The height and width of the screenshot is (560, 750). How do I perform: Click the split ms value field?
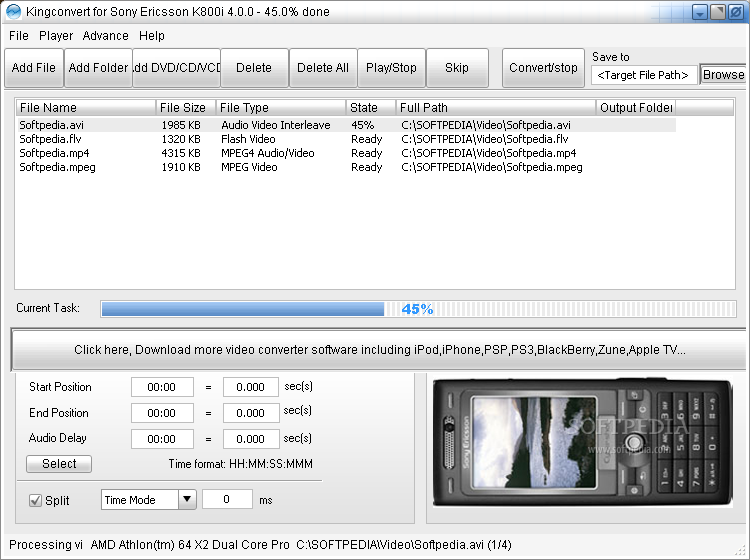[x=227, y=499]
